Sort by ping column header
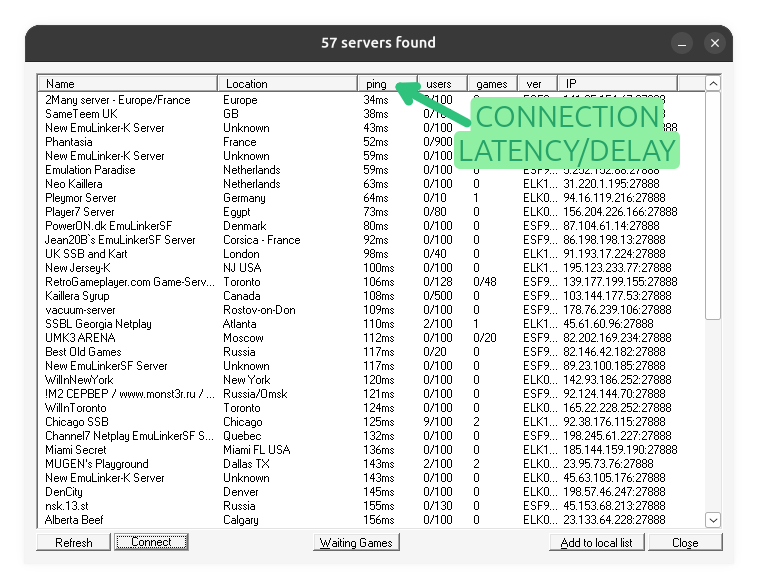The width and height of the screenshot is (758, 588). click(x=387, y=84)
